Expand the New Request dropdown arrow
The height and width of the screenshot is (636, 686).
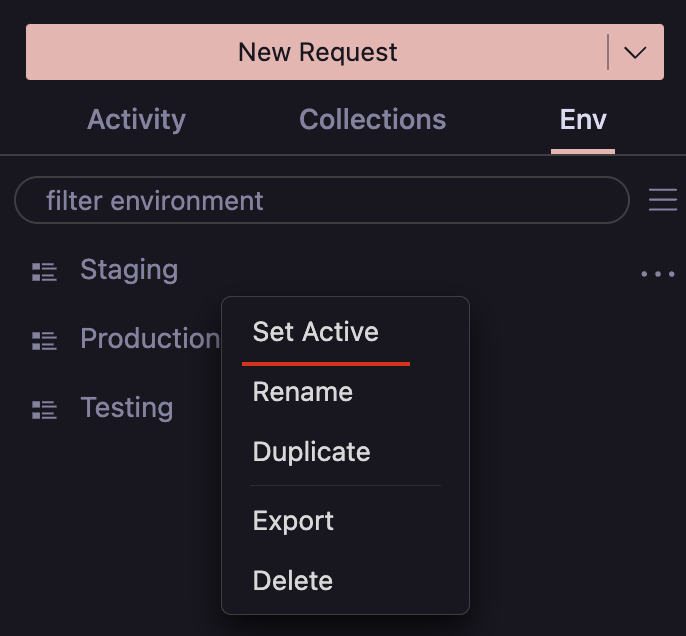[x=636, y=53]
